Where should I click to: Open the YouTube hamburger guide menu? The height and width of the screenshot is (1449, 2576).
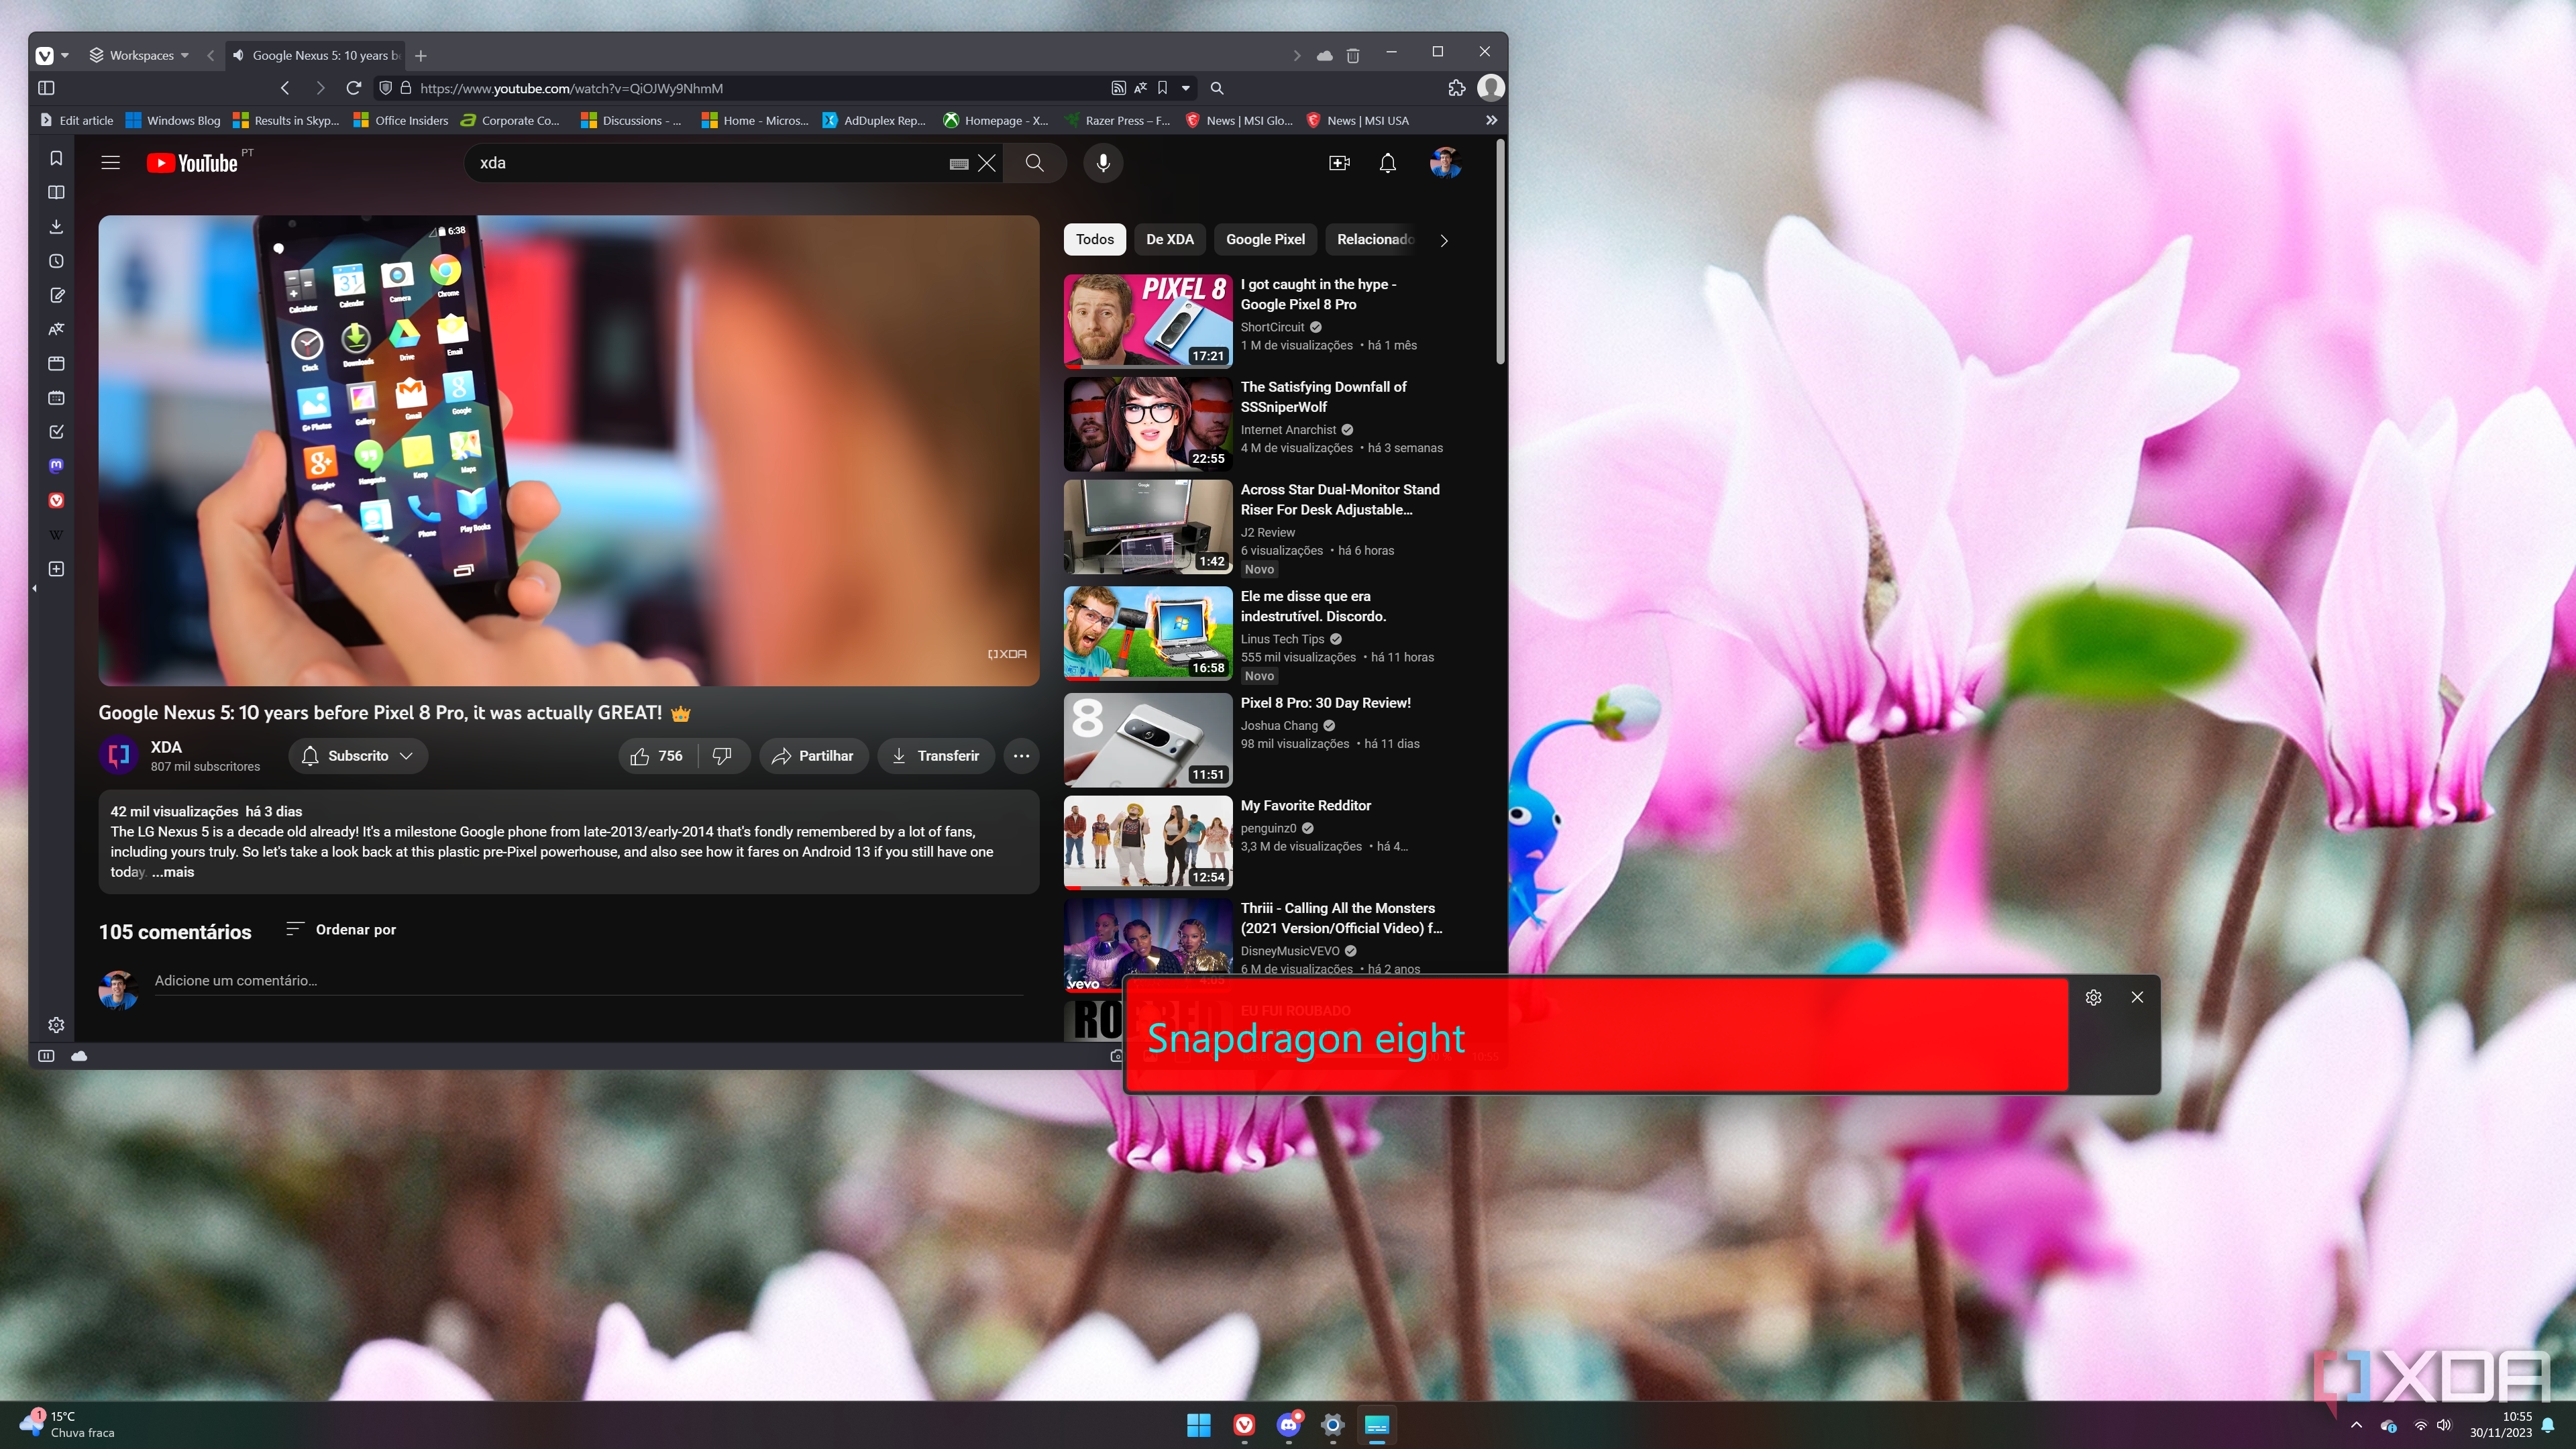pyautogui.click(x=110, y=163)
